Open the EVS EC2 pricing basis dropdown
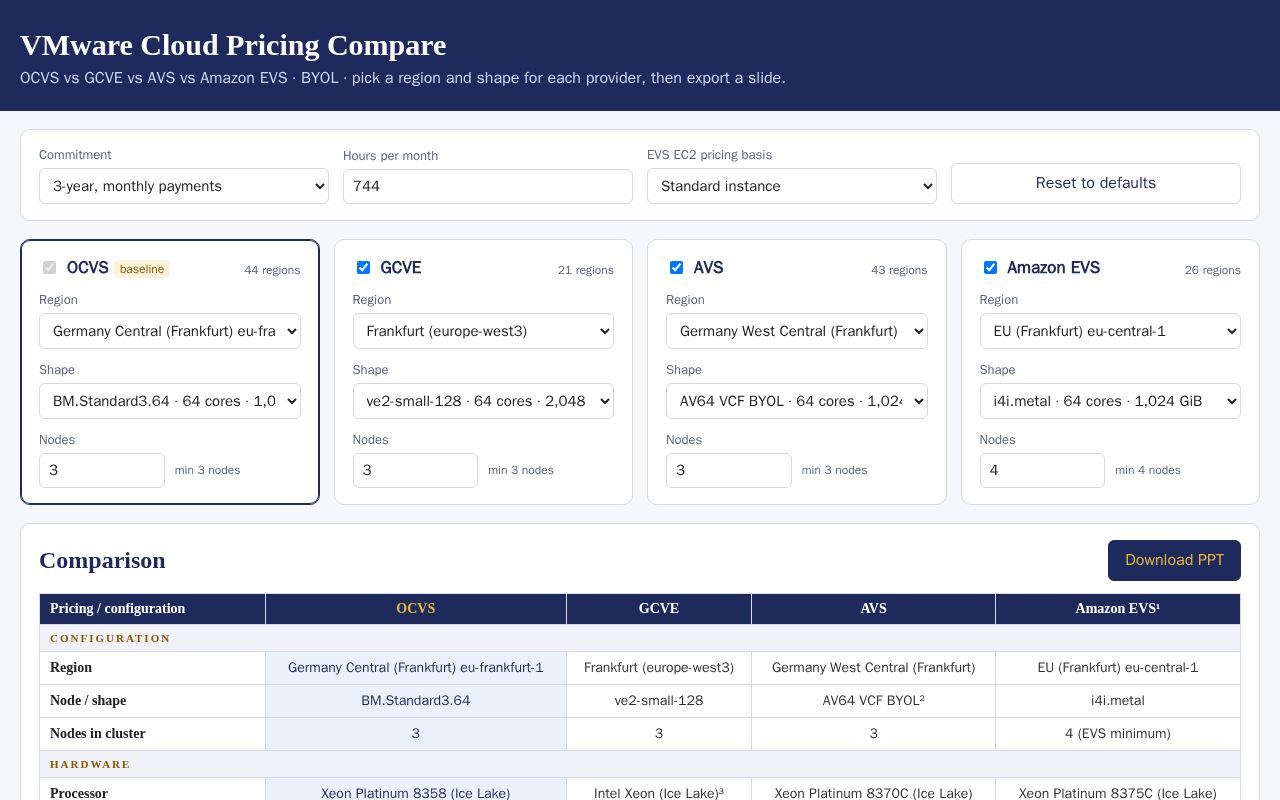The height and width of the screenshot is (800, 1280). point(792,186)
